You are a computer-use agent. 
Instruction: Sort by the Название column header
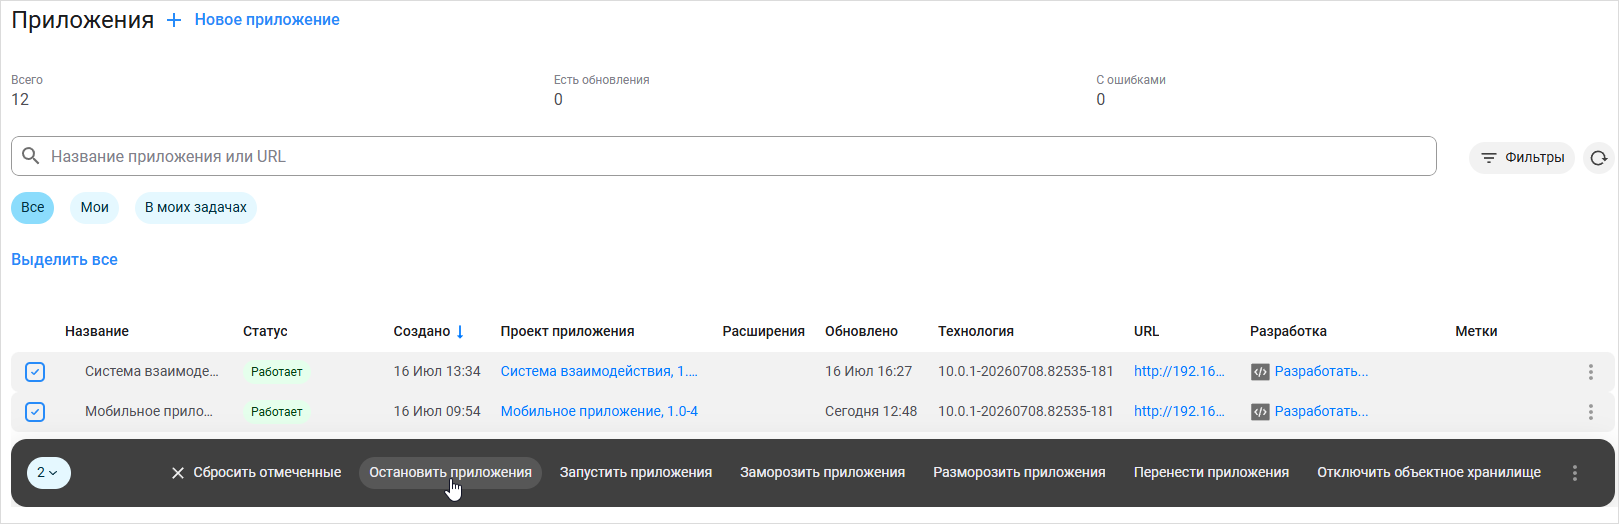(x=97, y=332)
